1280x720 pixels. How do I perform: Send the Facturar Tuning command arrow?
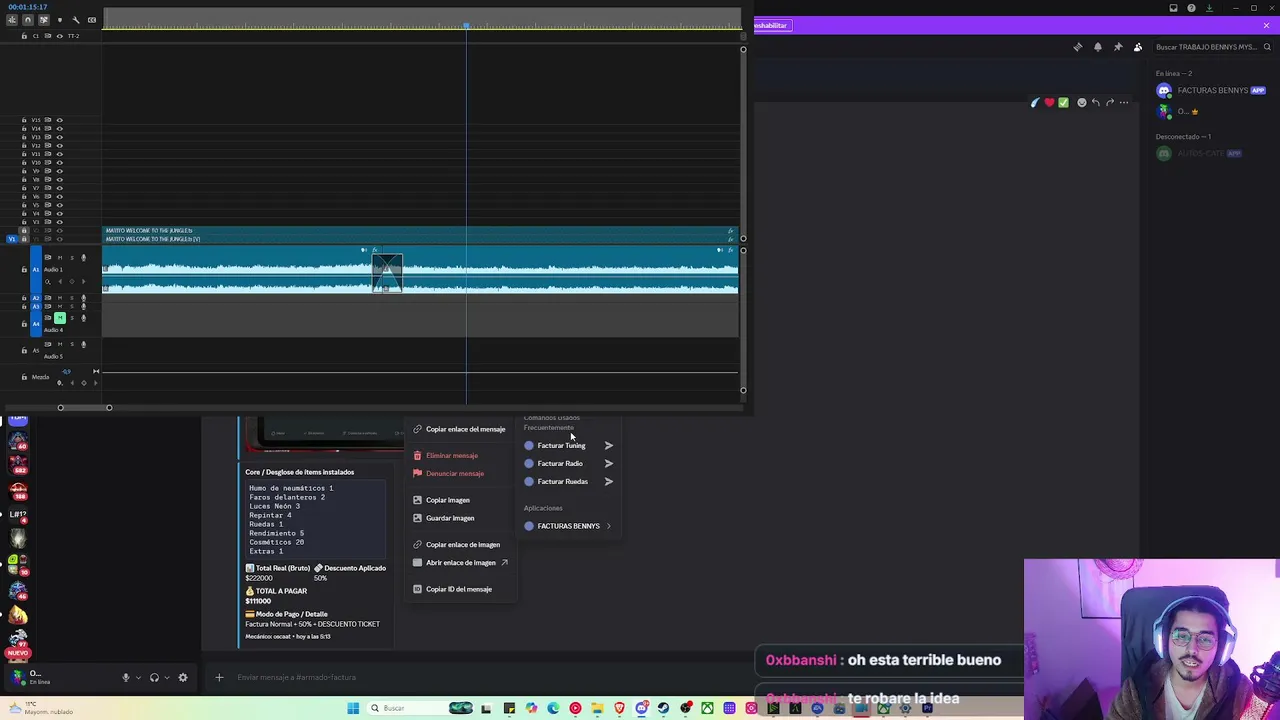pos(608,446)
